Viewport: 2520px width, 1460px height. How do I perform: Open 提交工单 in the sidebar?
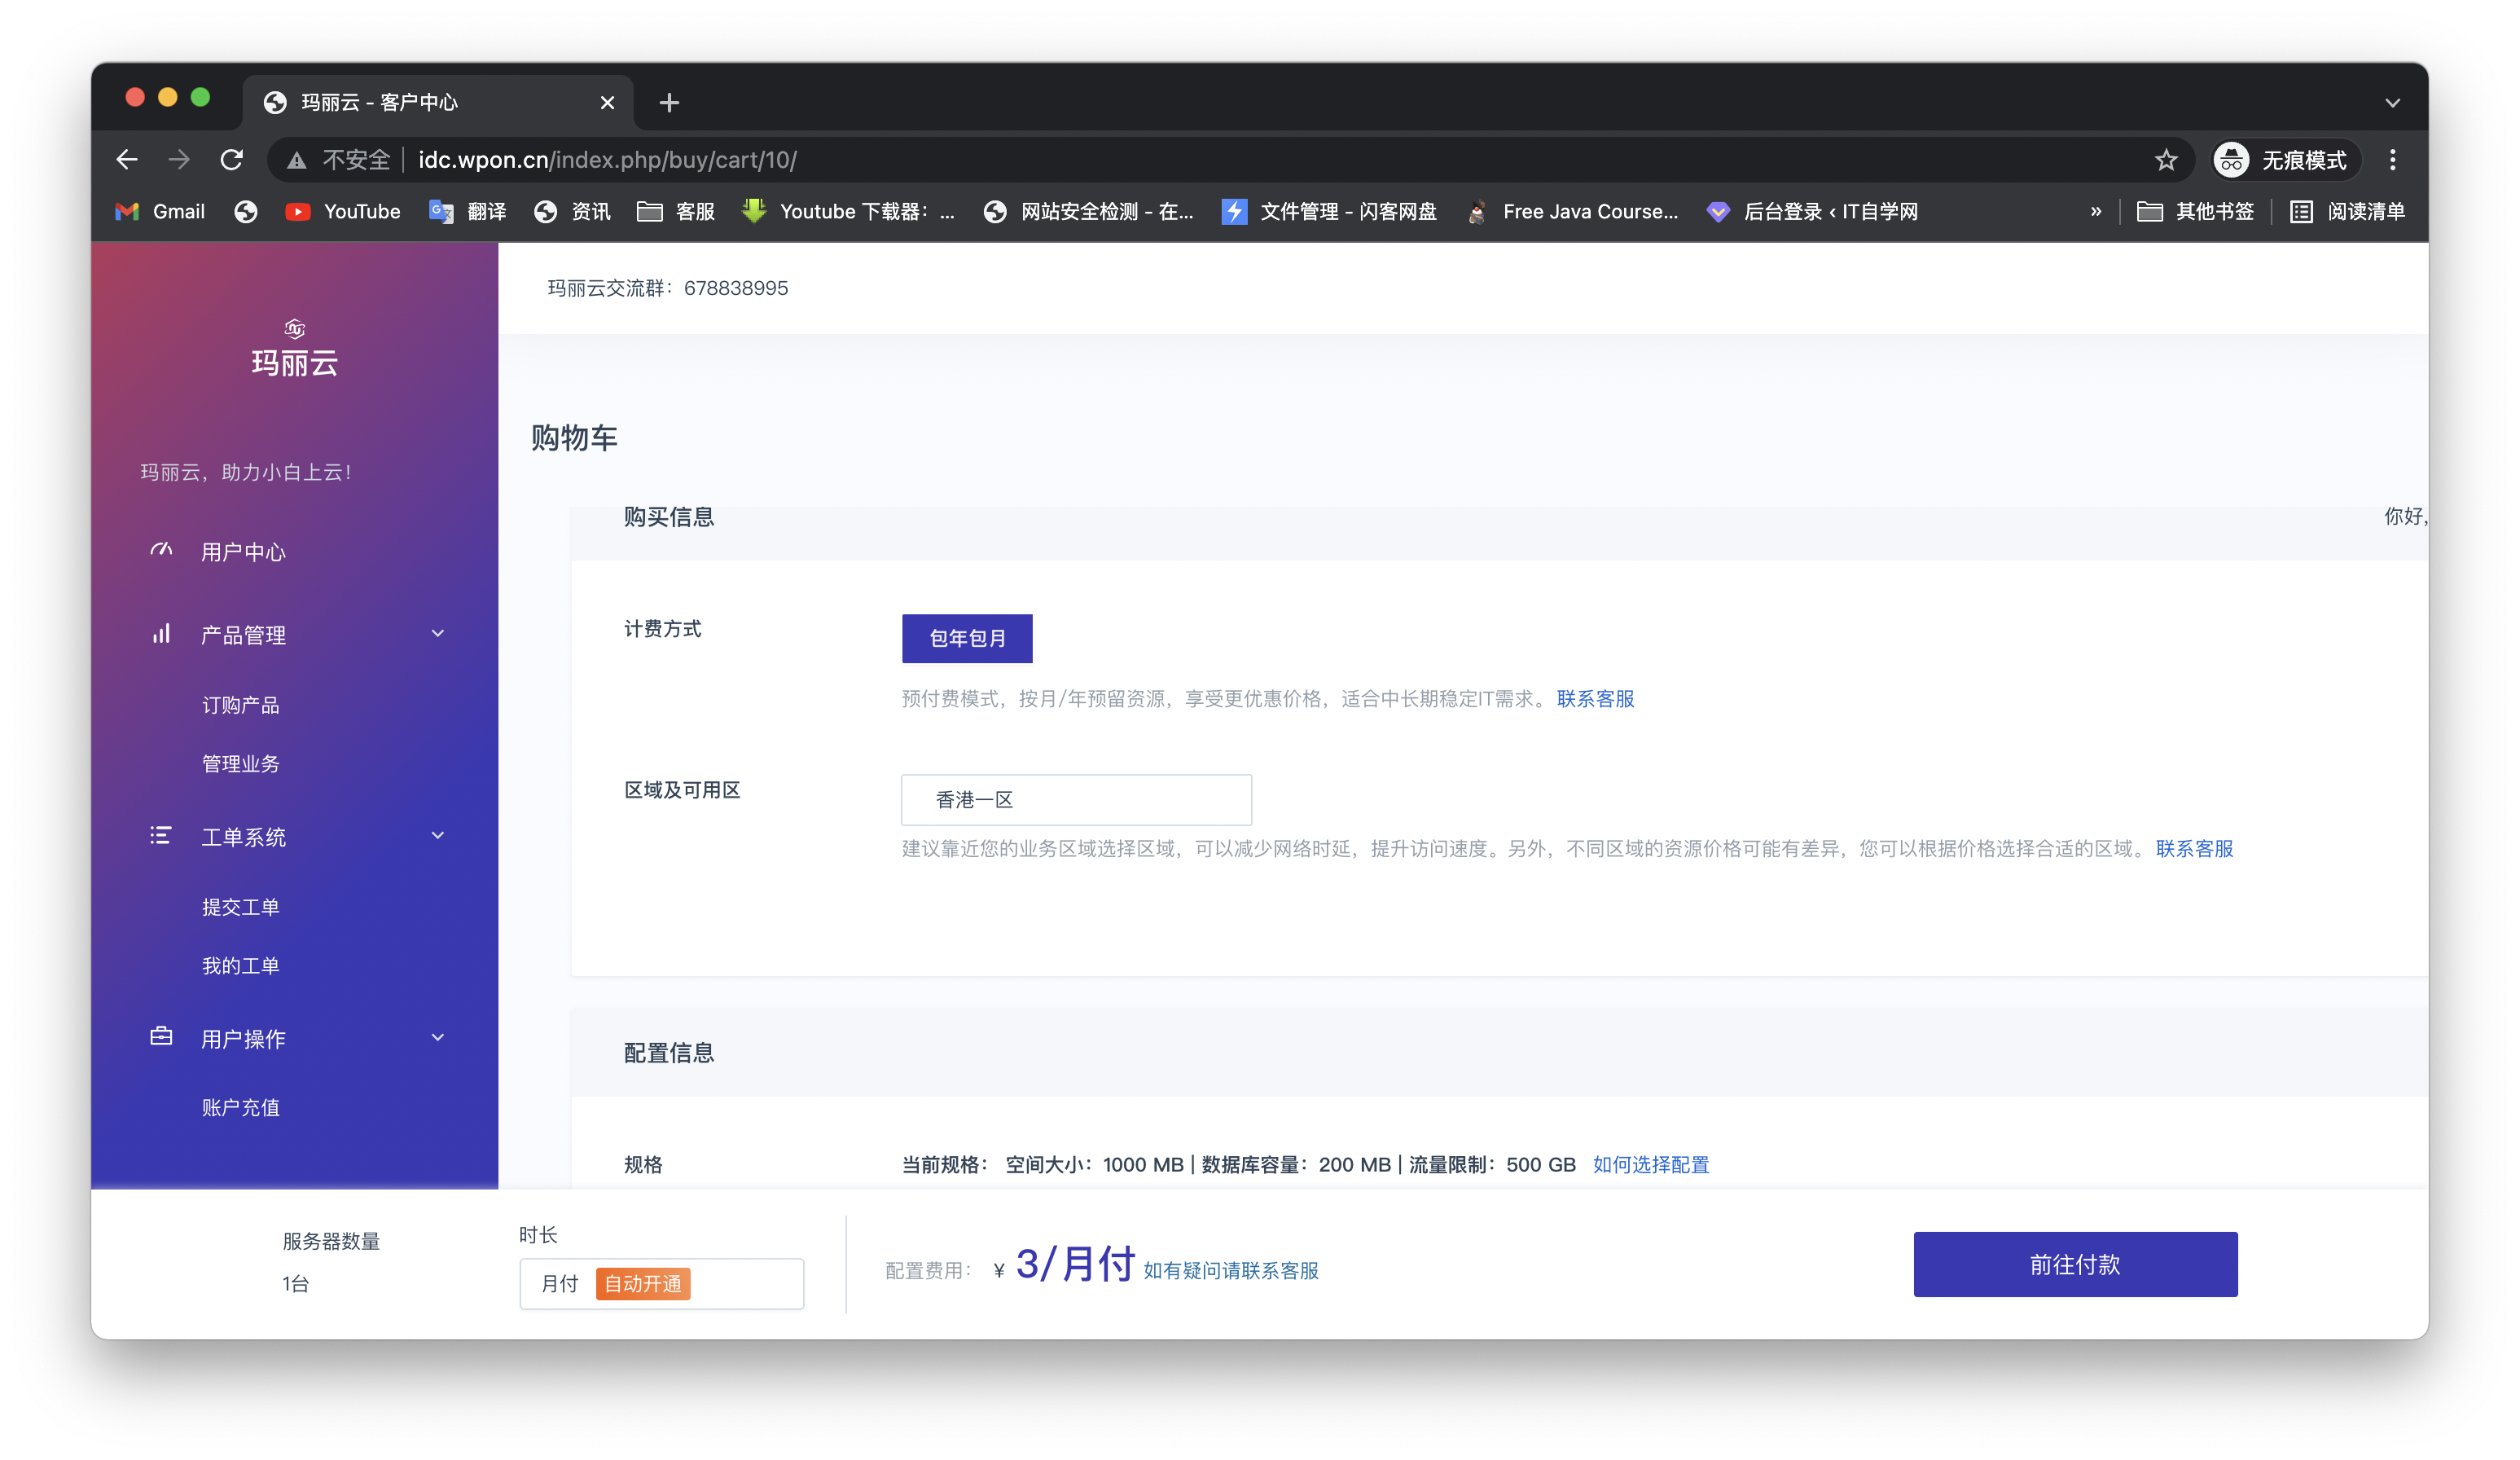point(241,908)
